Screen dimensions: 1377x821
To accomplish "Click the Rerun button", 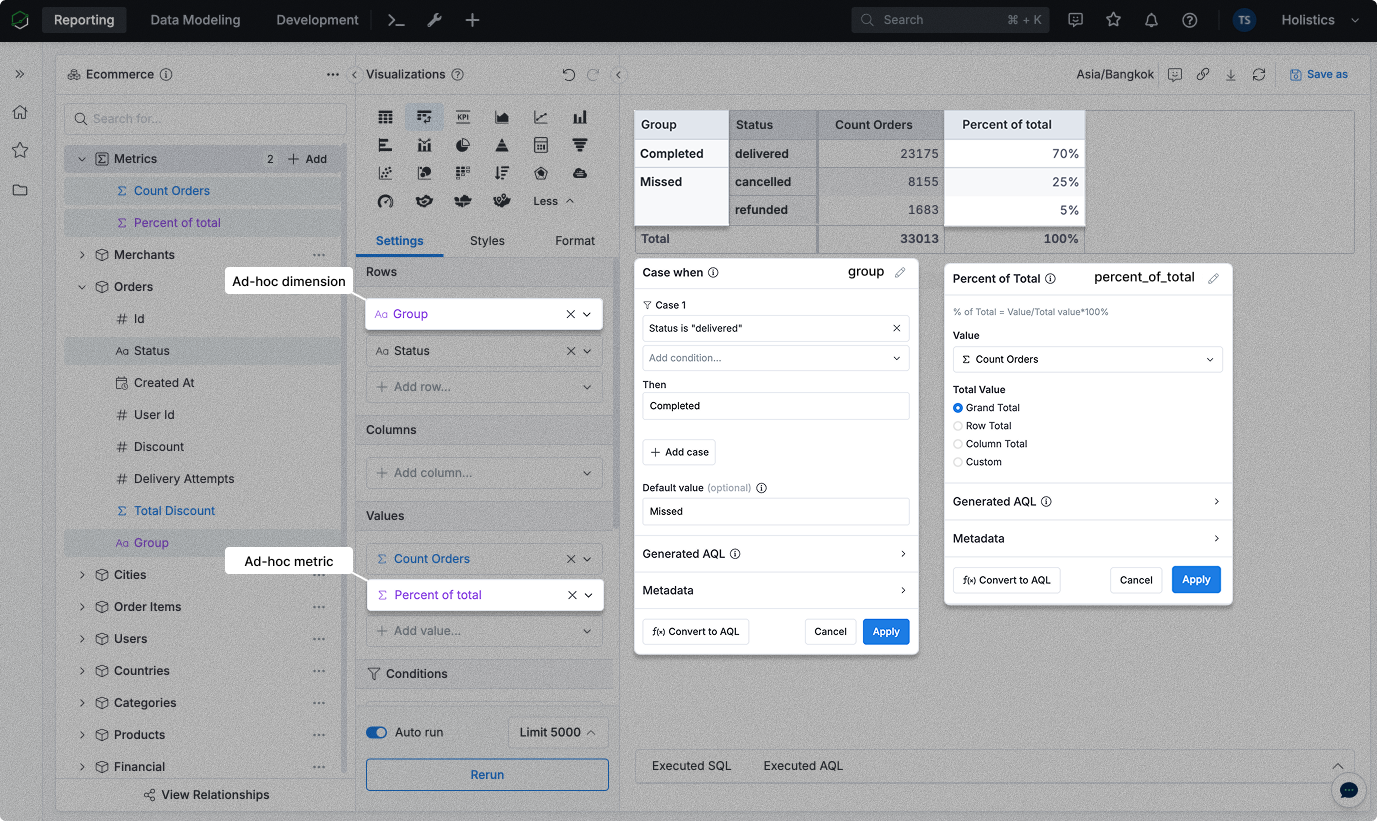I will coord(487,775).
